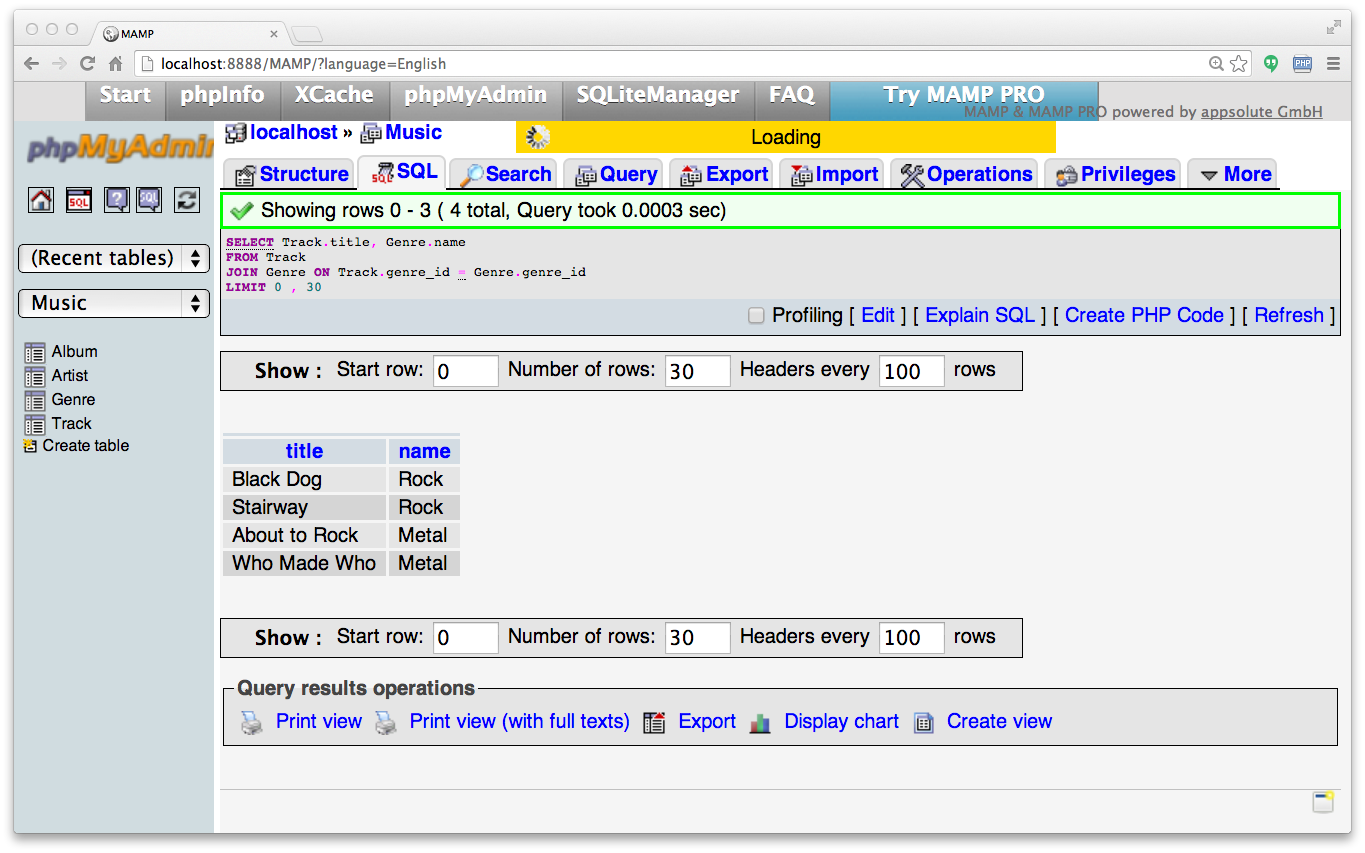Click the Genre table icon
Screen dimensions: 1365x853
click(x=35, y=400)
